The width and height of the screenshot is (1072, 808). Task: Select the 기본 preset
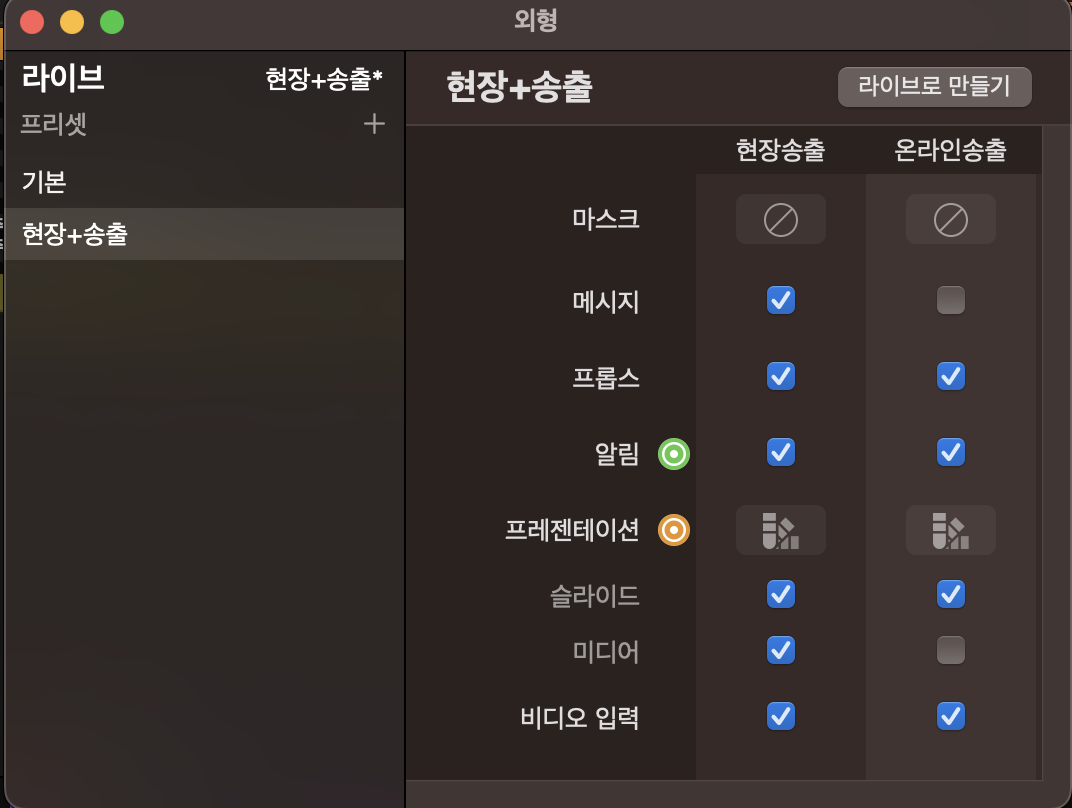pos(204,182)
